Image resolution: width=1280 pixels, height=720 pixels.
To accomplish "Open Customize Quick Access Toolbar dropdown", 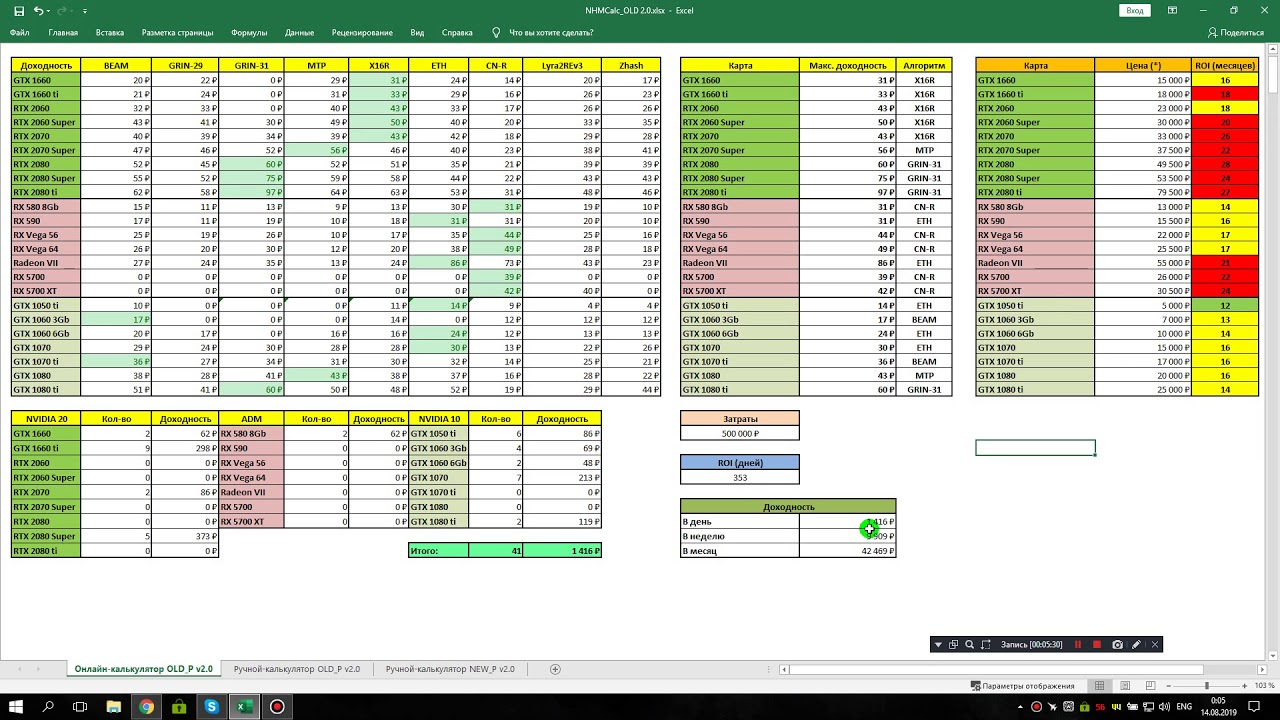I will (x=85, y=11).
